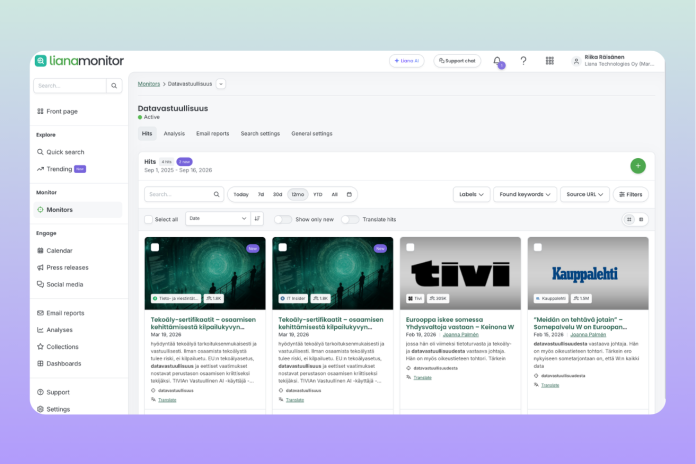Open Settings in the sidebar

coord(53,409)
